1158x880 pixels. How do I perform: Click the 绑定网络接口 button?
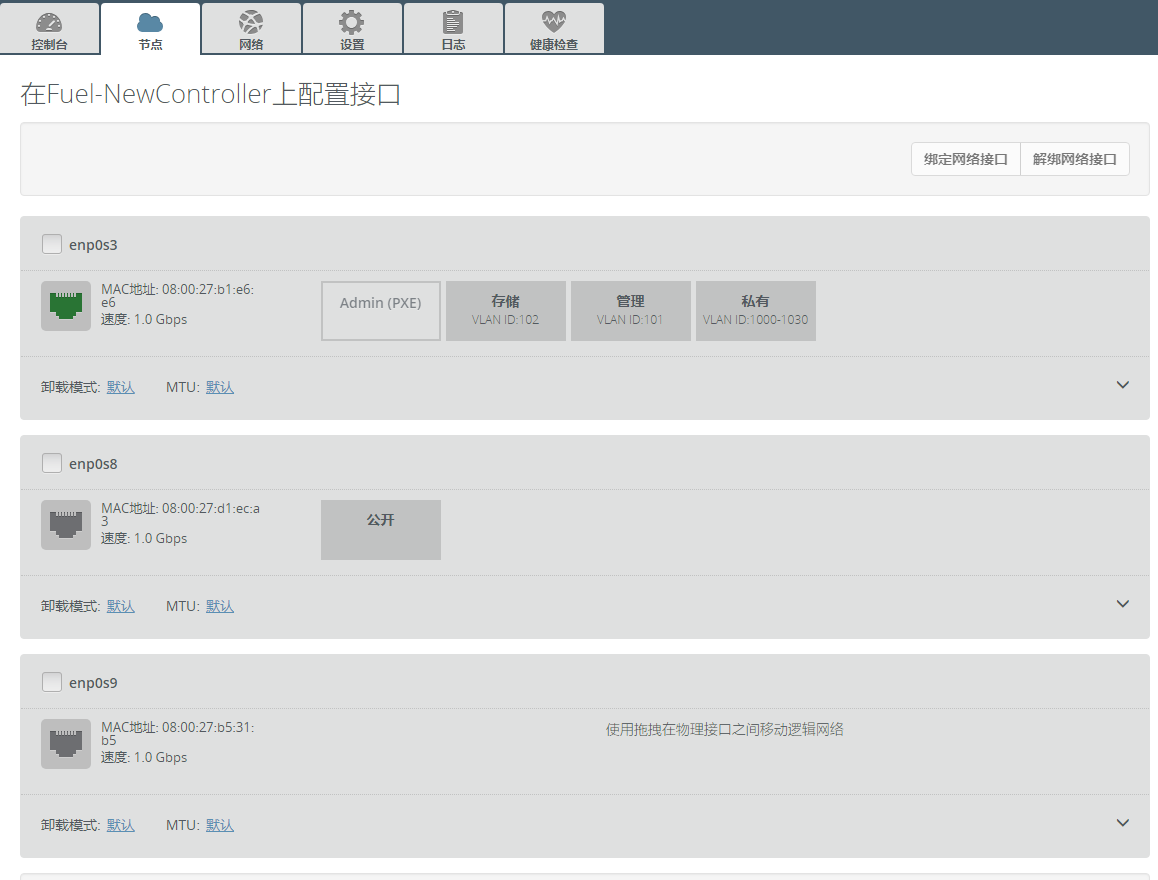pos(965,158)
